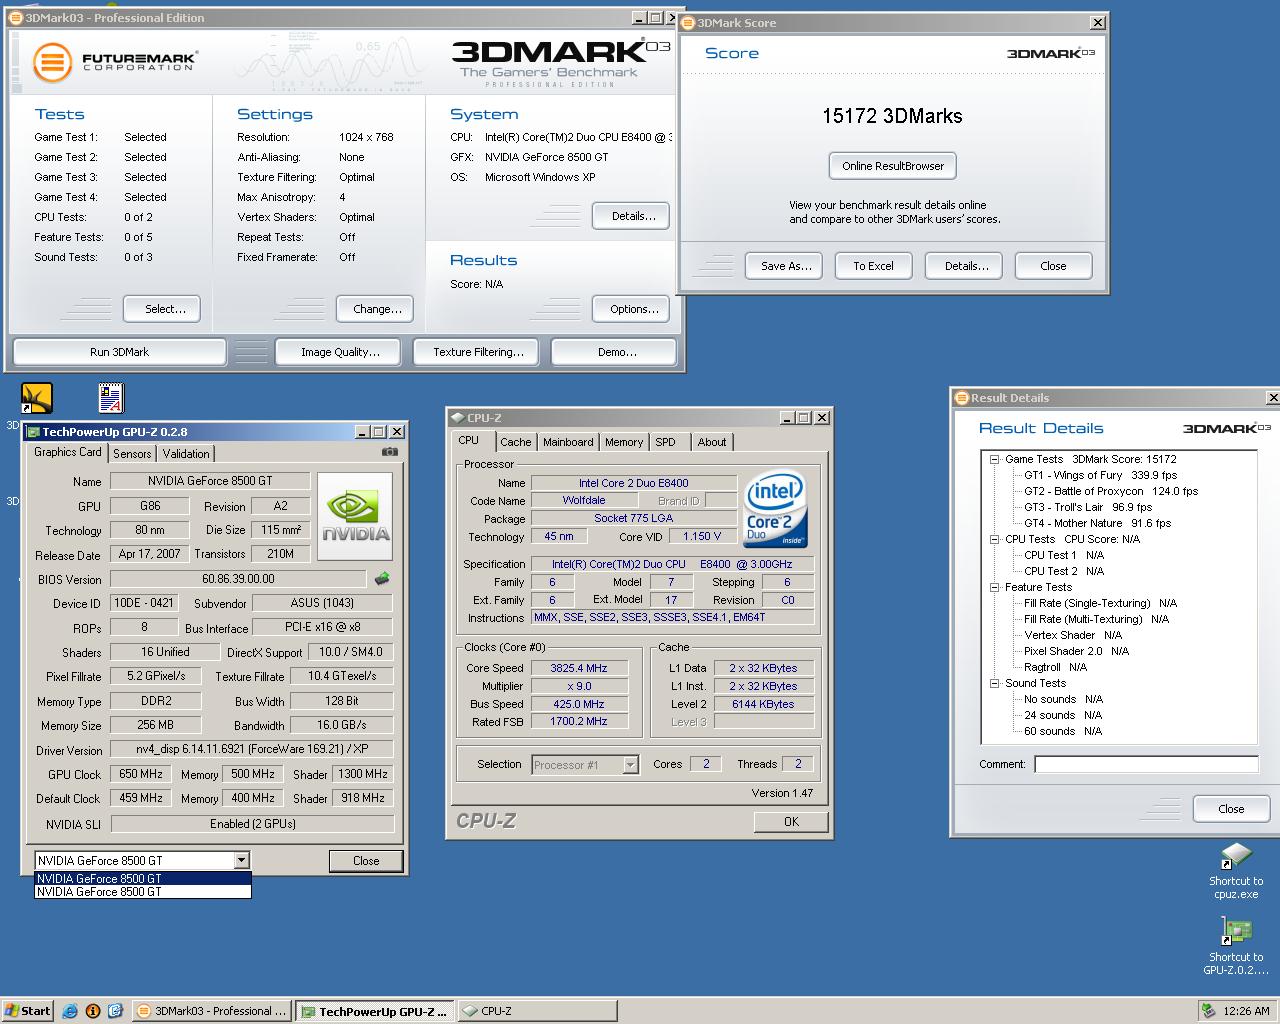Click the Core Speed 3825.4 MHz value

(579, 668)
